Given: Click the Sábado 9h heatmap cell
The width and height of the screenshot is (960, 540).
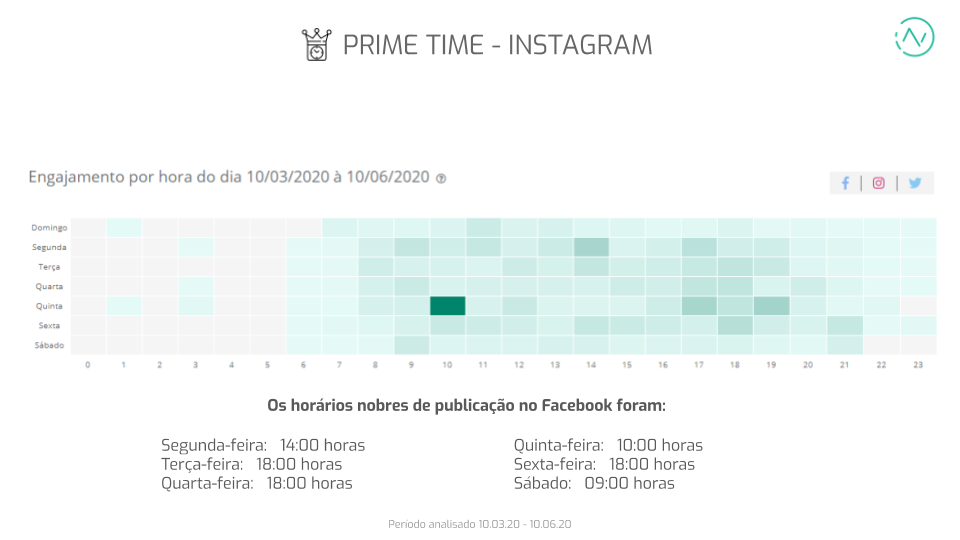Looking at the screenshot, I should tap(412, 345).
